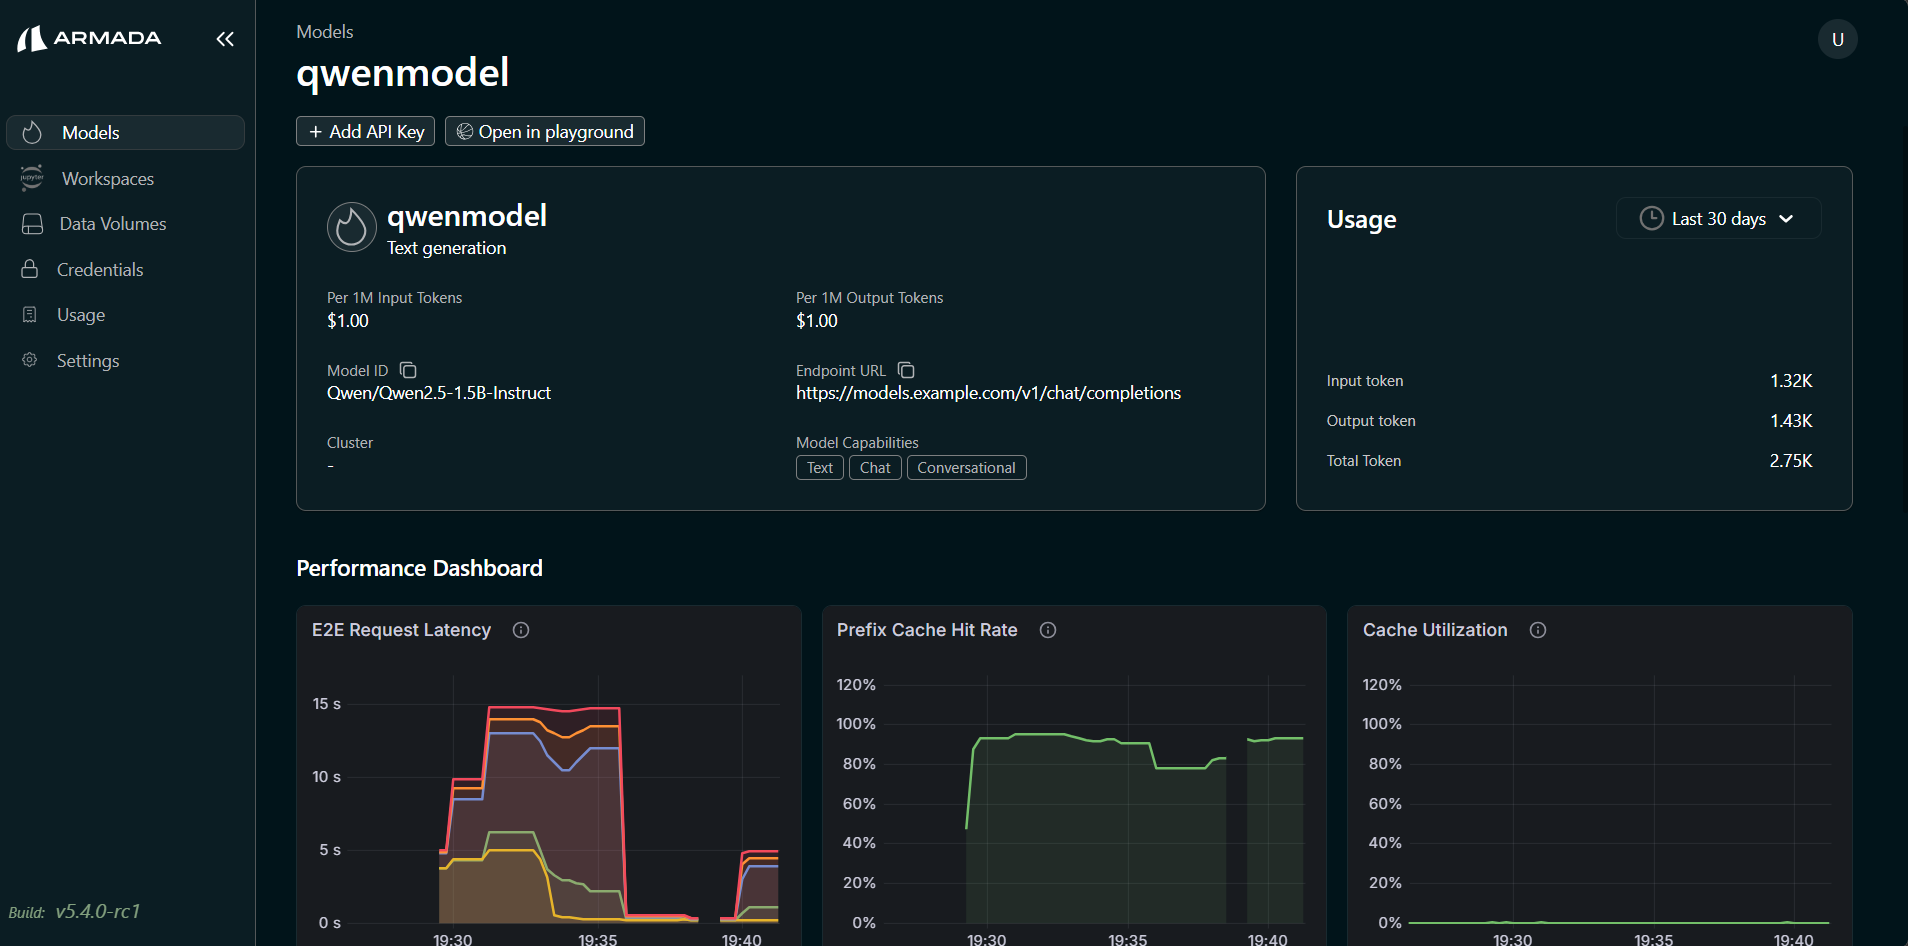Screen dimensions: 1908x946
Task: Click the build version v5.4.0-rc1
Action: pyautogui.click(x=98, y=911)
